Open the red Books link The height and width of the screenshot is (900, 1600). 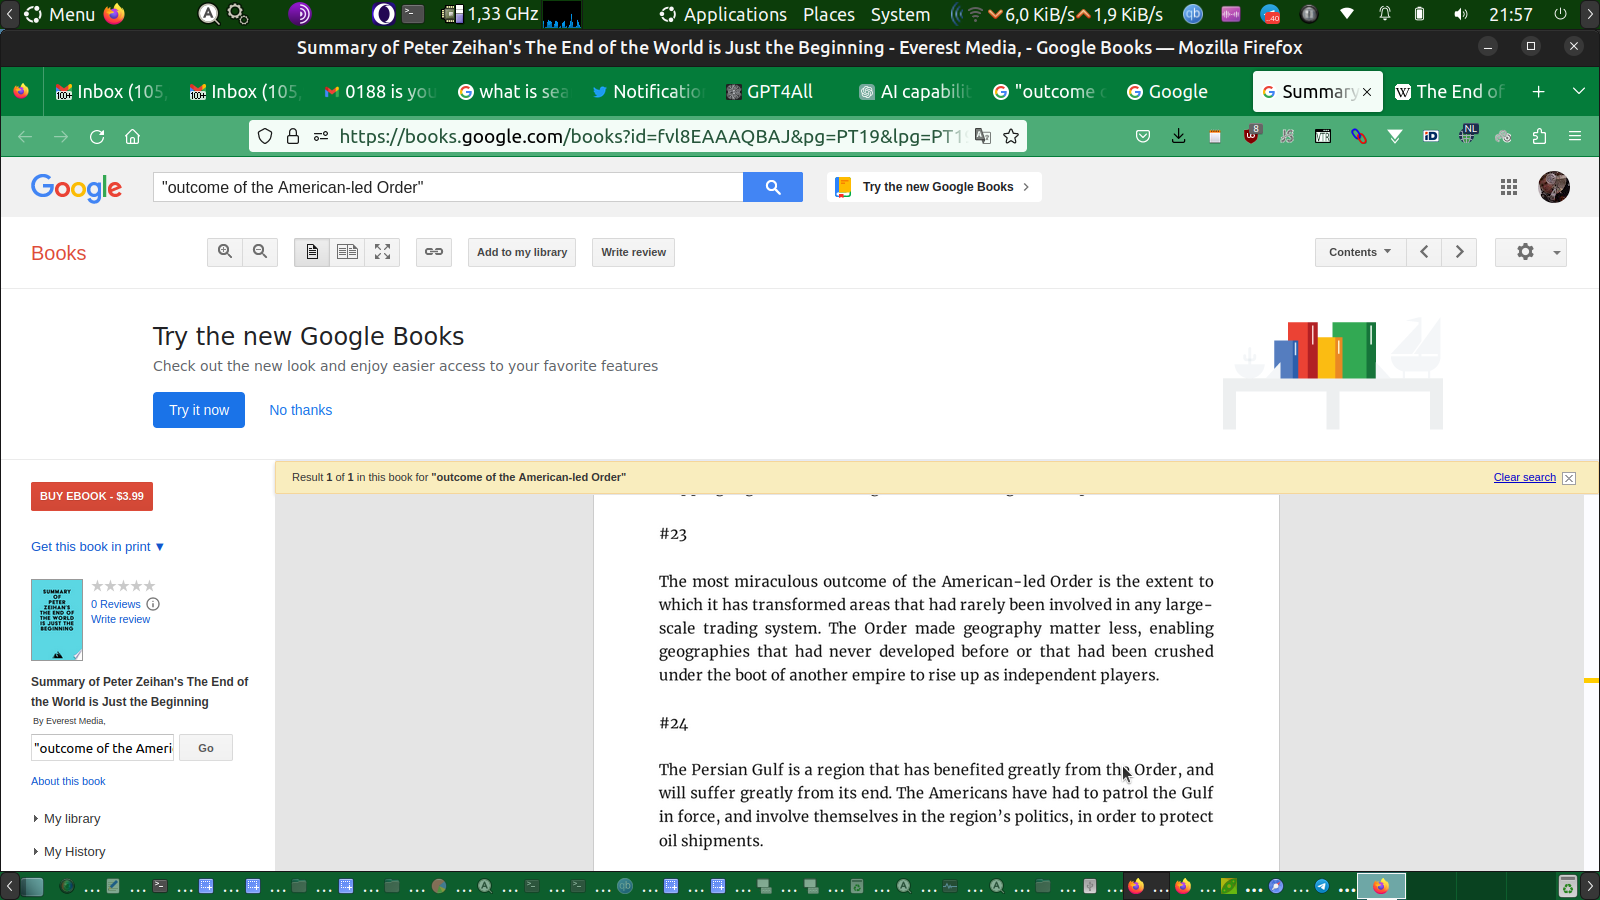point(59,253)
